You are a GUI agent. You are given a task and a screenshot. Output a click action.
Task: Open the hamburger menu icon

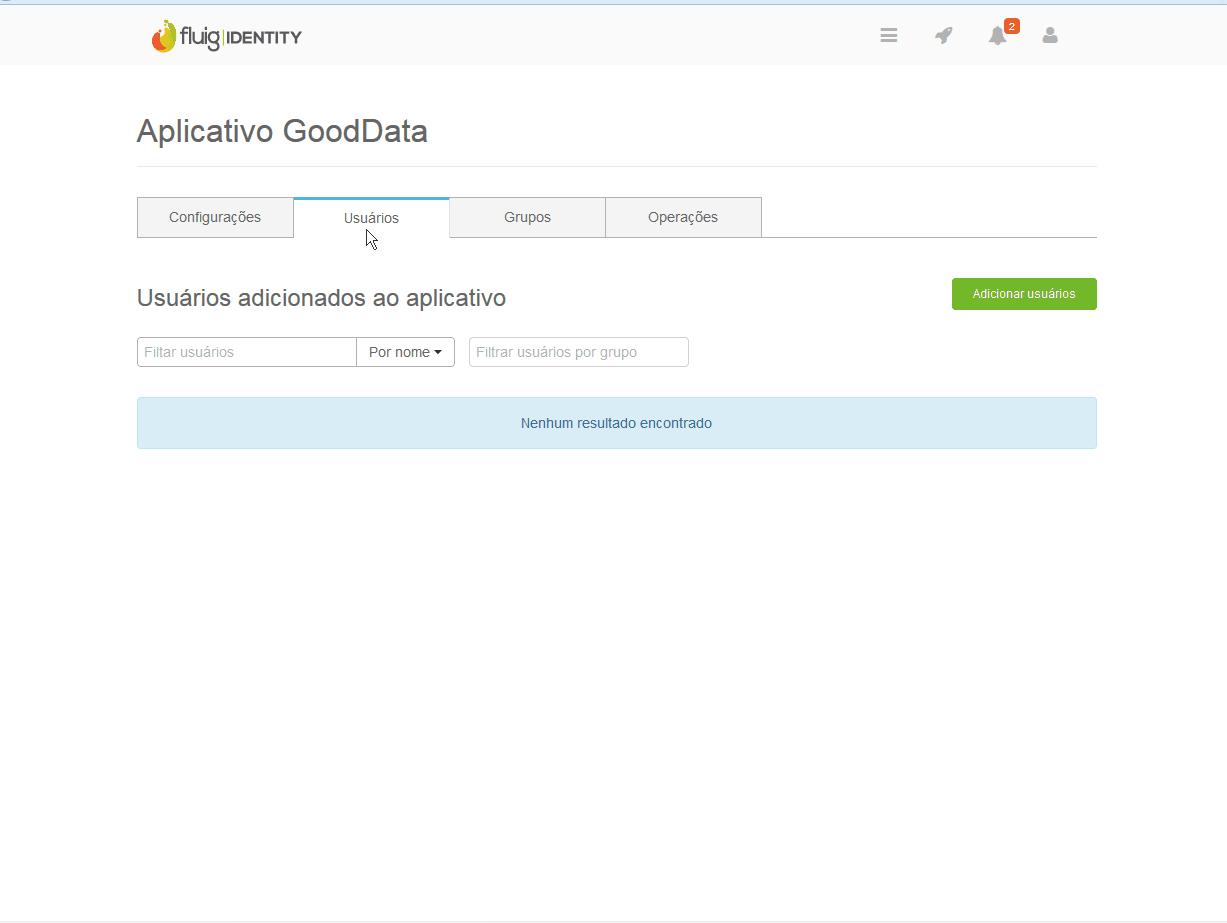[x=889, y=35]
